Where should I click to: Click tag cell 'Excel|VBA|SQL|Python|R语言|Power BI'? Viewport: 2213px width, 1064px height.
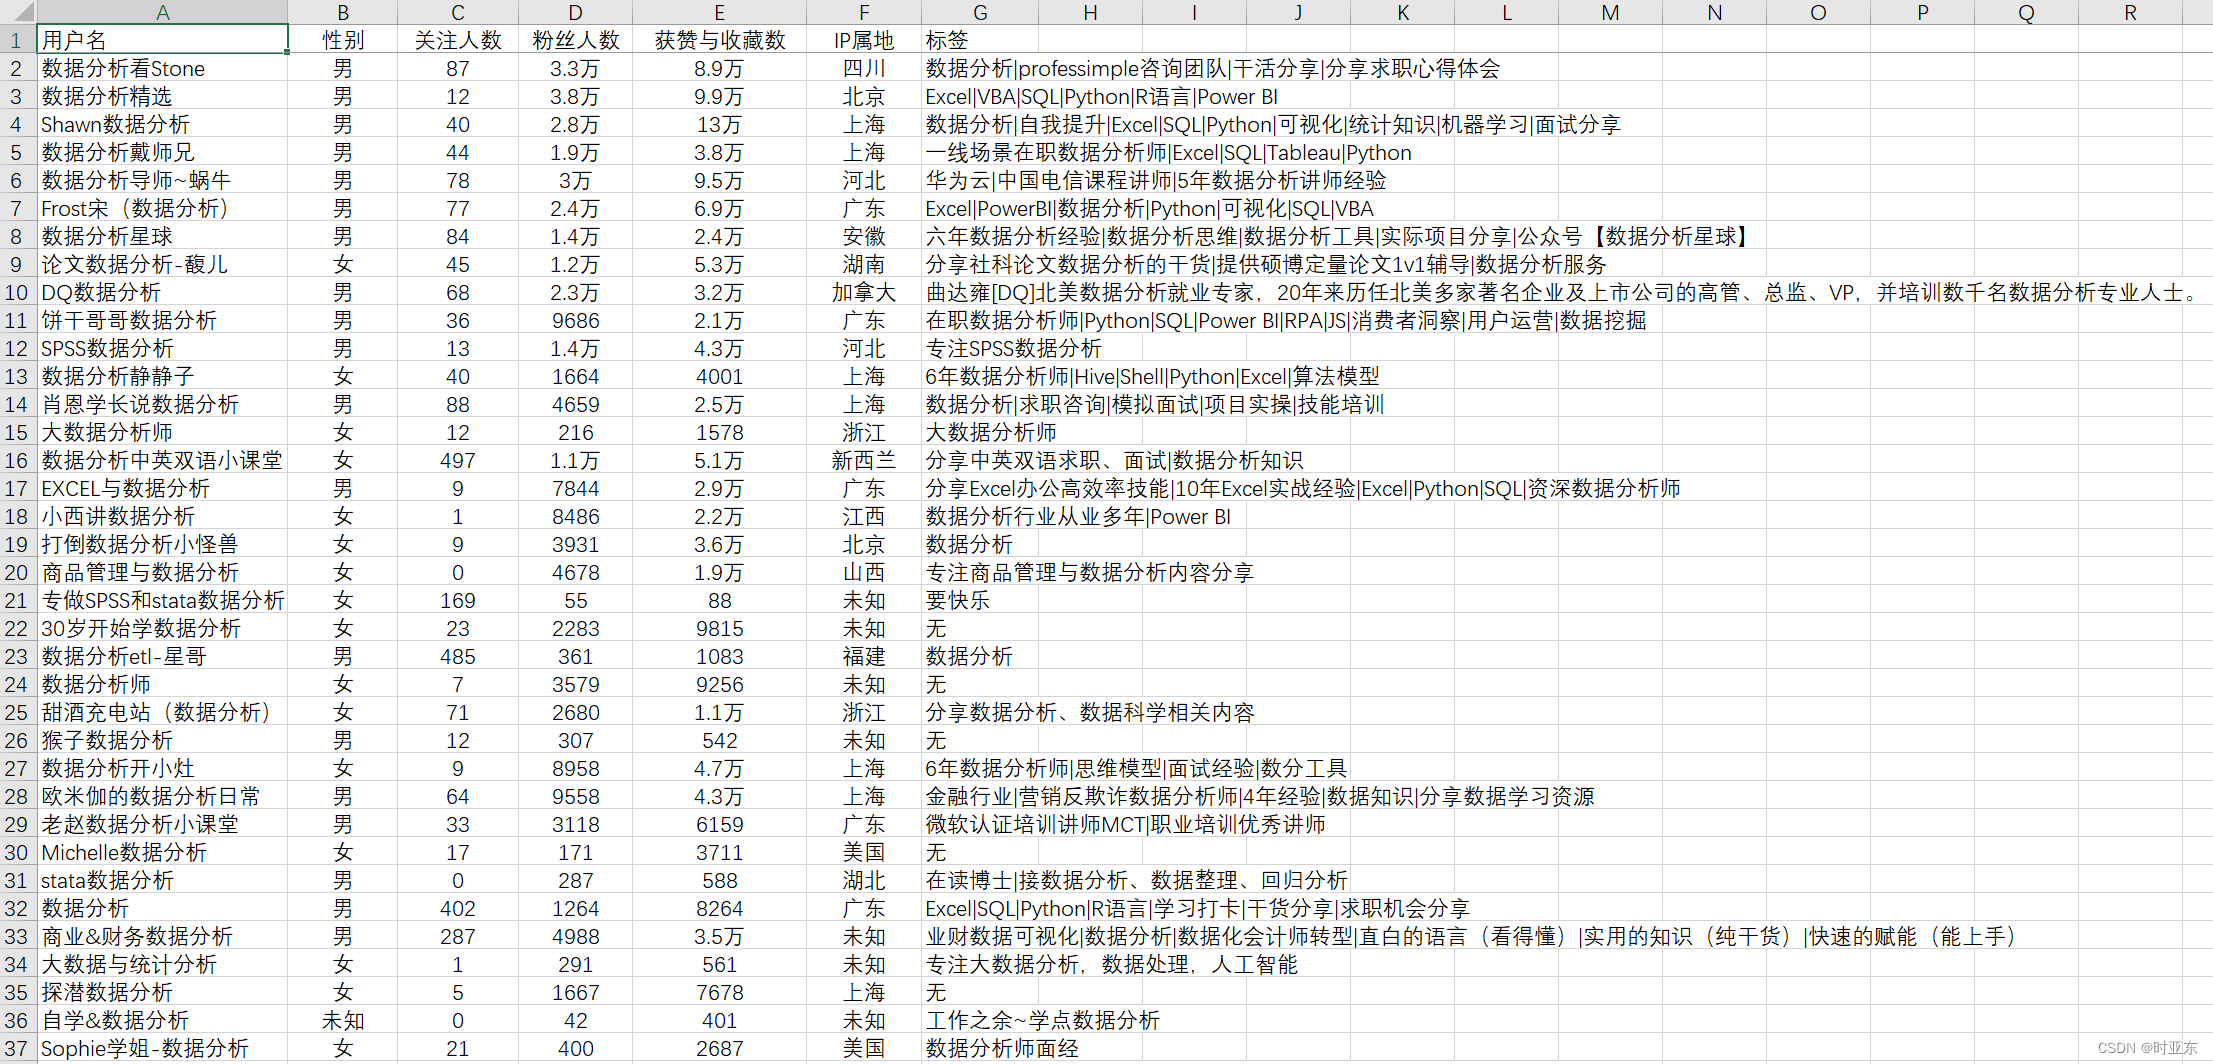tap(1101, 97)
